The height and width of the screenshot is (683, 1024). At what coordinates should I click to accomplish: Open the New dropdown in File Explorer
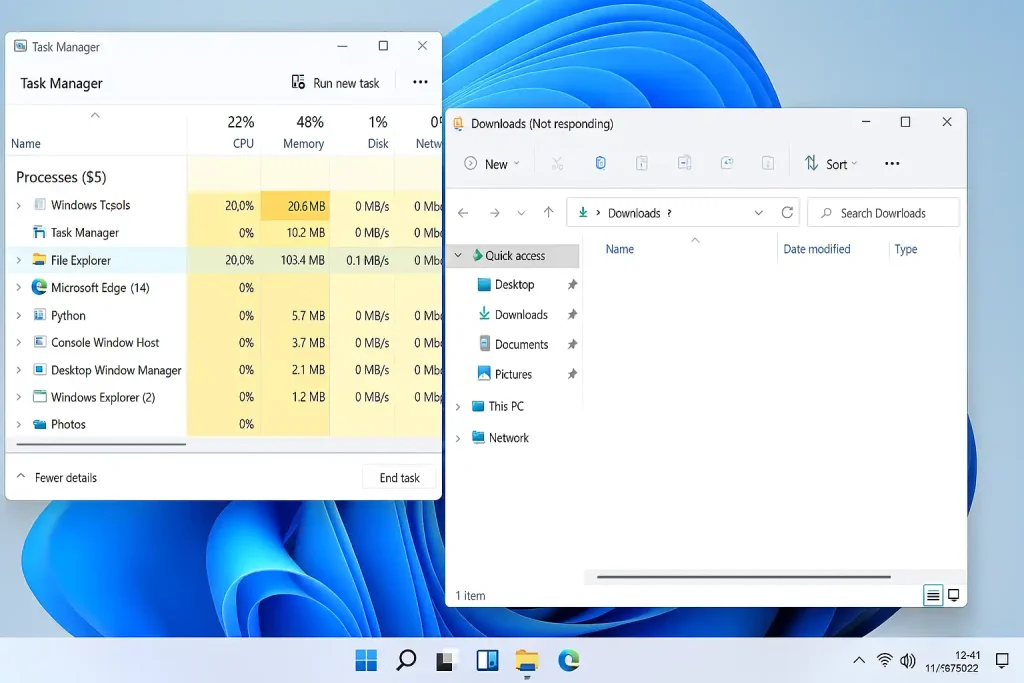pyautogui.click(x=492, y=164)
